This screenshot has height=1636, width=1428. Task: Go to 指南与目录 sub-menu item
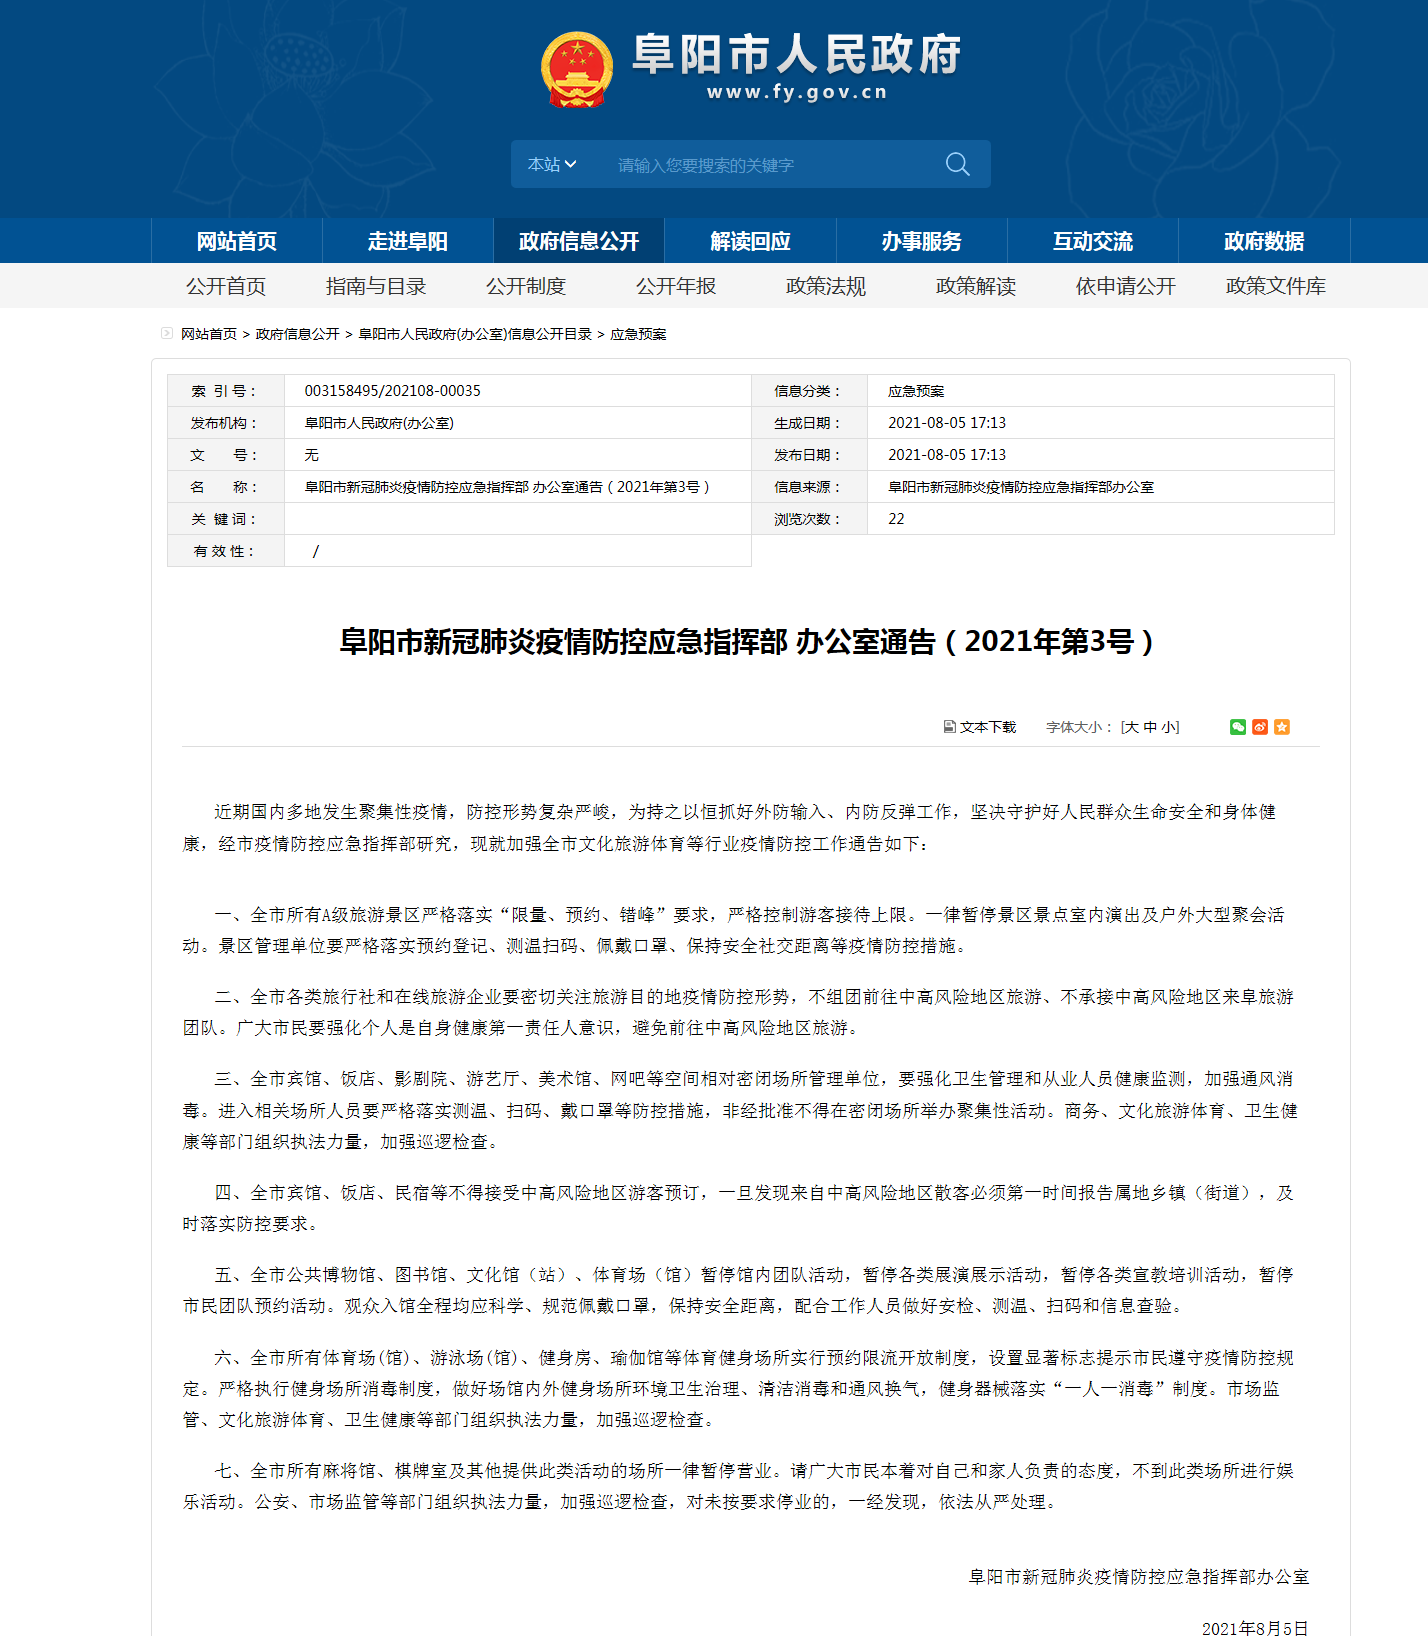(376, 286)
